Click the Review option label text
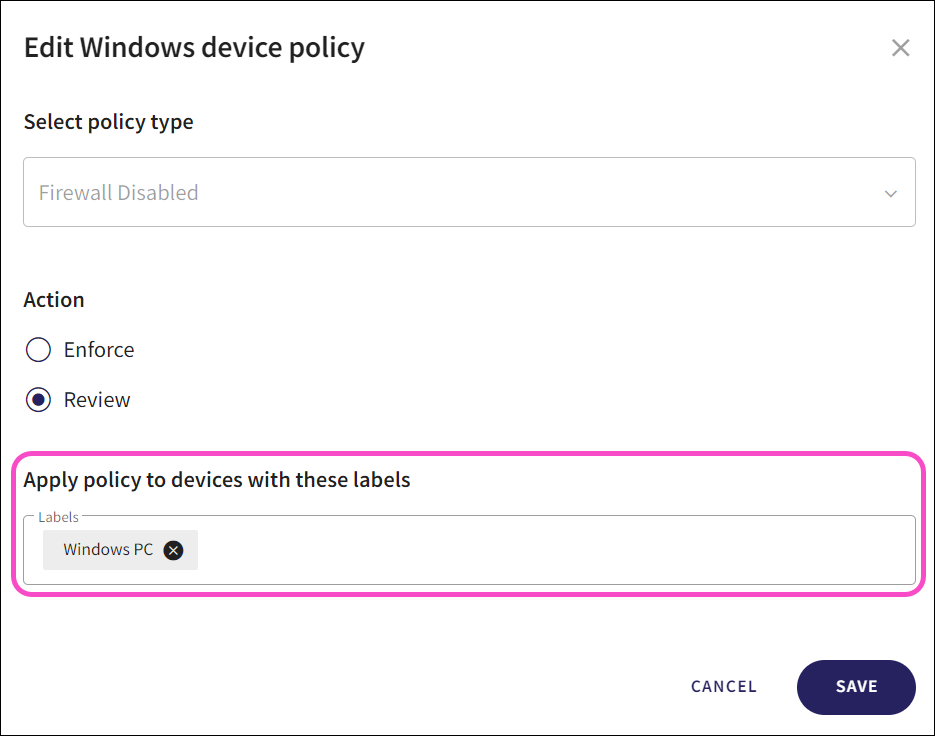The width and height of the screenshot is (935, 736). tap(97, 400)
